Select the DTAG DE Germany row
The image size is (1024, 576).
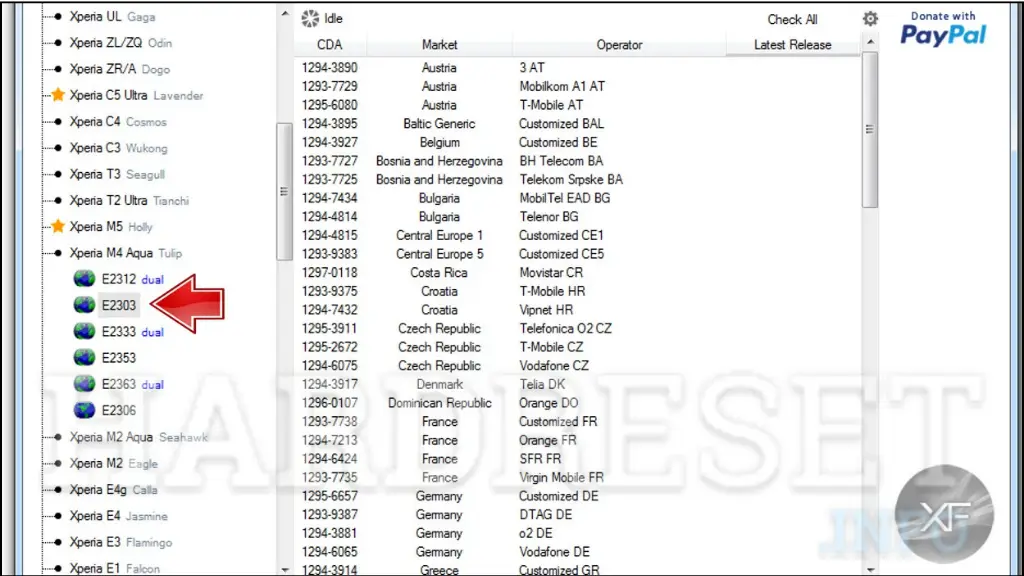click(x=577, y=515)
